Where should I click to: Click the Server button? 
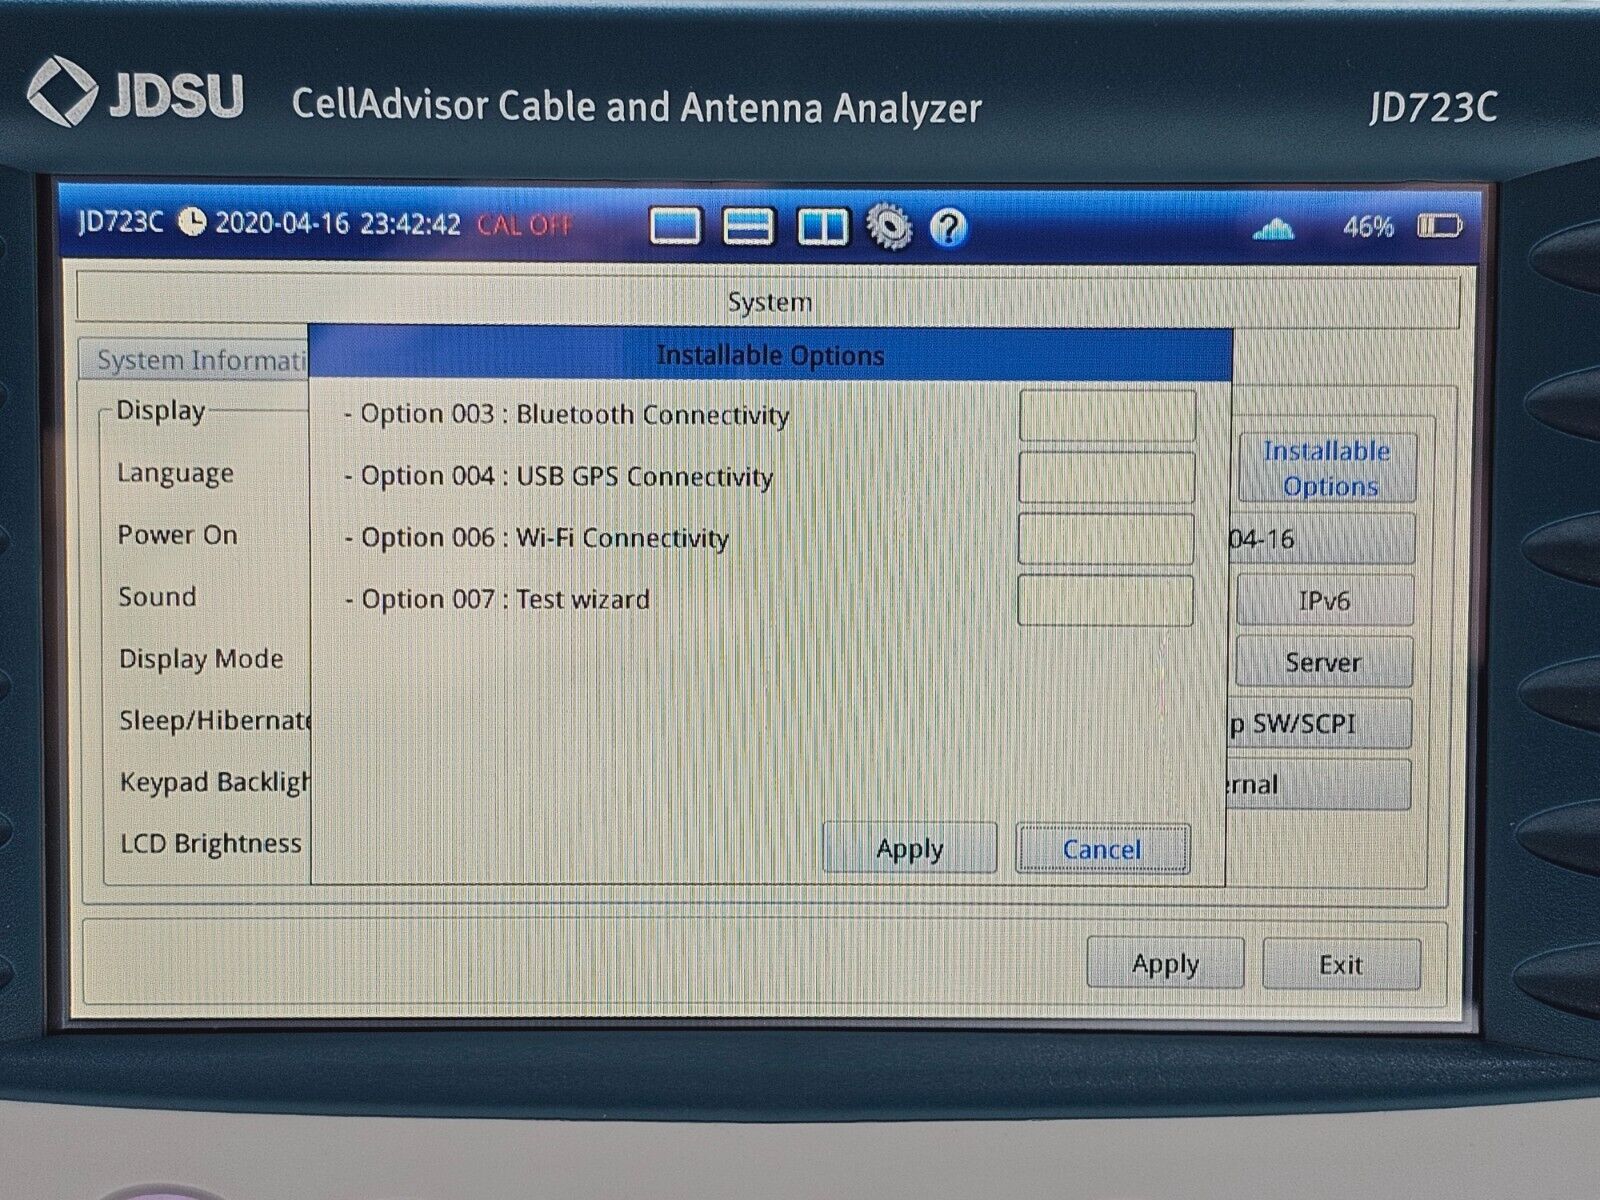1322,661
